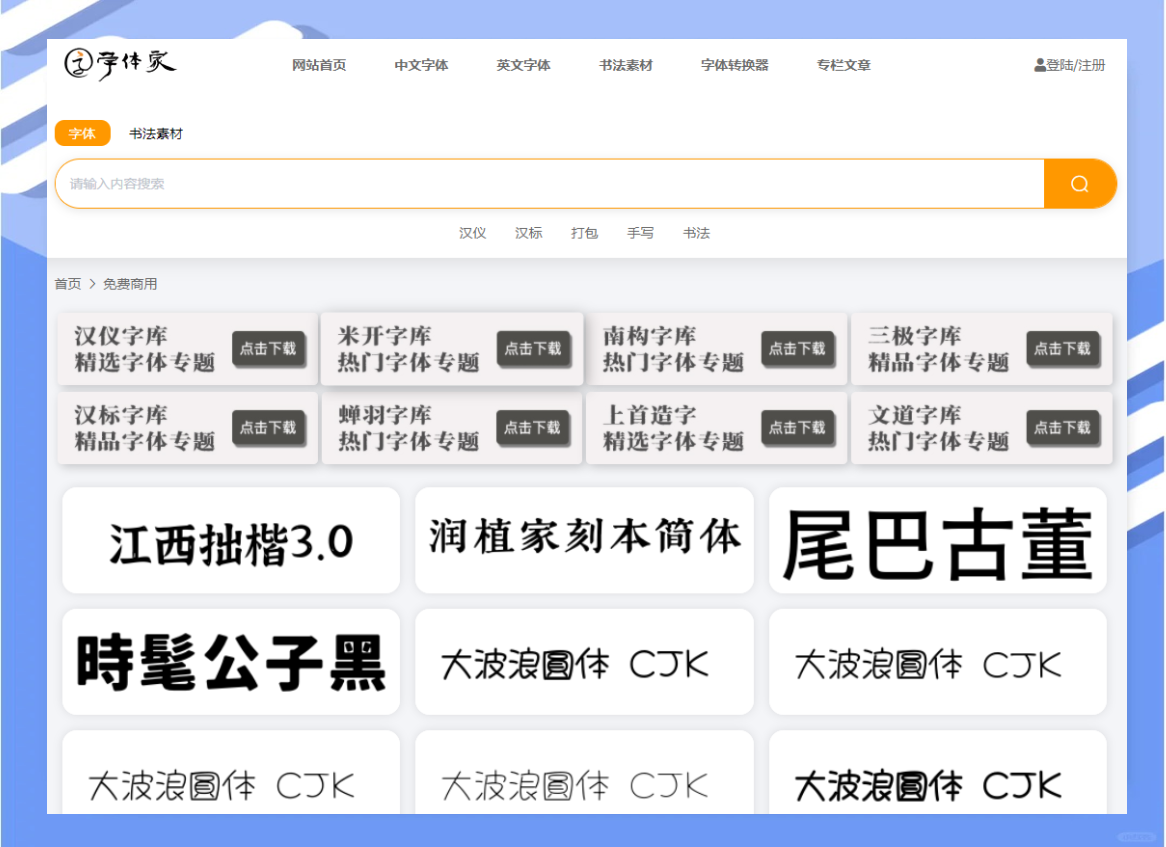Click 点击下载 on the 米开字库 banner
The height and width of the screenshot is (847, 1166).
[532, 349]
